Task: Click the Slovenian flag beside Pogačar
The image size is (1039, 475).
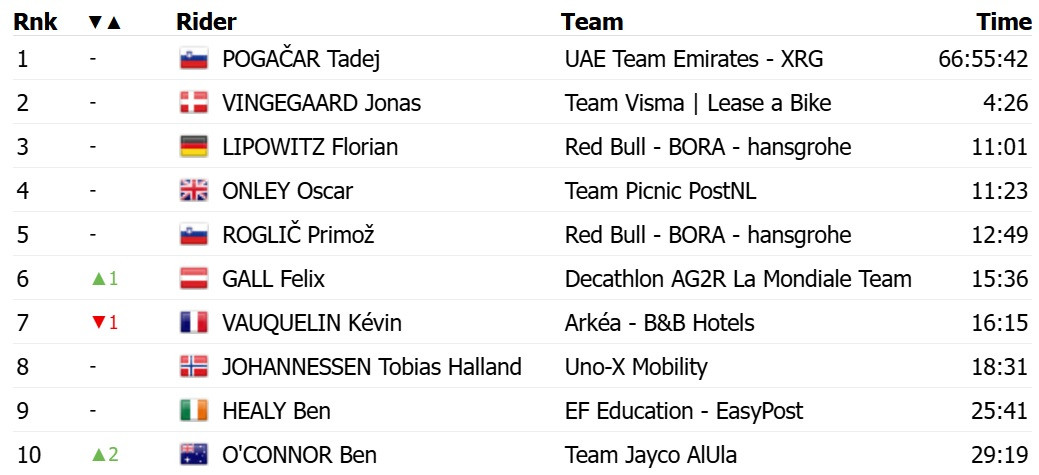Action: pyautogui.click(x=193, y=59)
